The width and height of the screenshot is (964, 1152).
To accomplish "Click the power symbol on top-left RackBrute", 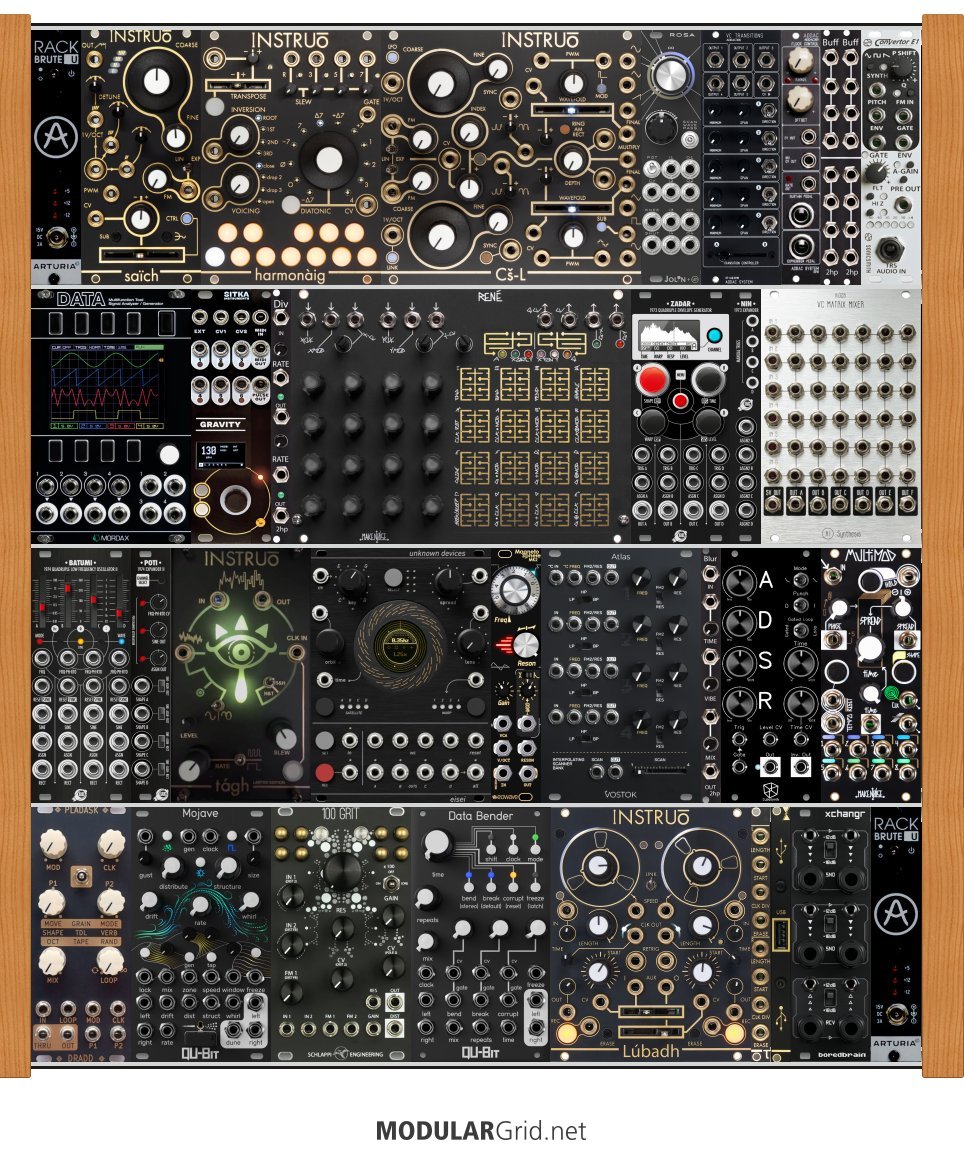I will coord(72,73).
